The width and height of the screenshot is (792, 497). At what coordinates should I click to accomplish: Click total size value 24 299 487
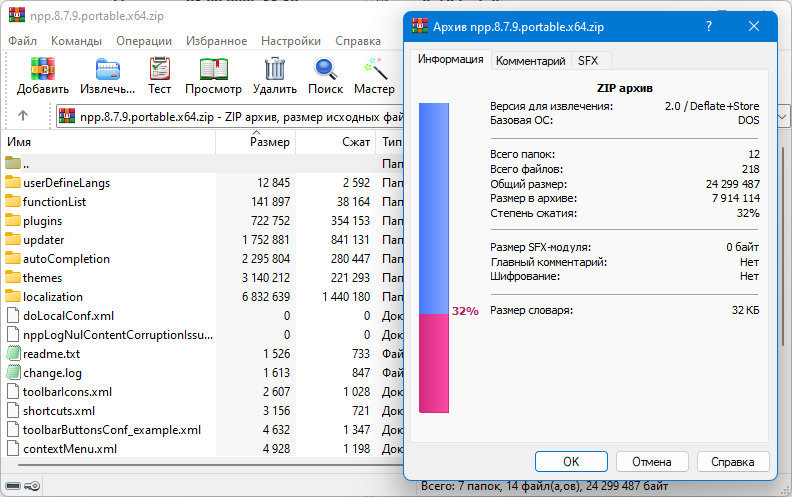click(x=732, y=184)
